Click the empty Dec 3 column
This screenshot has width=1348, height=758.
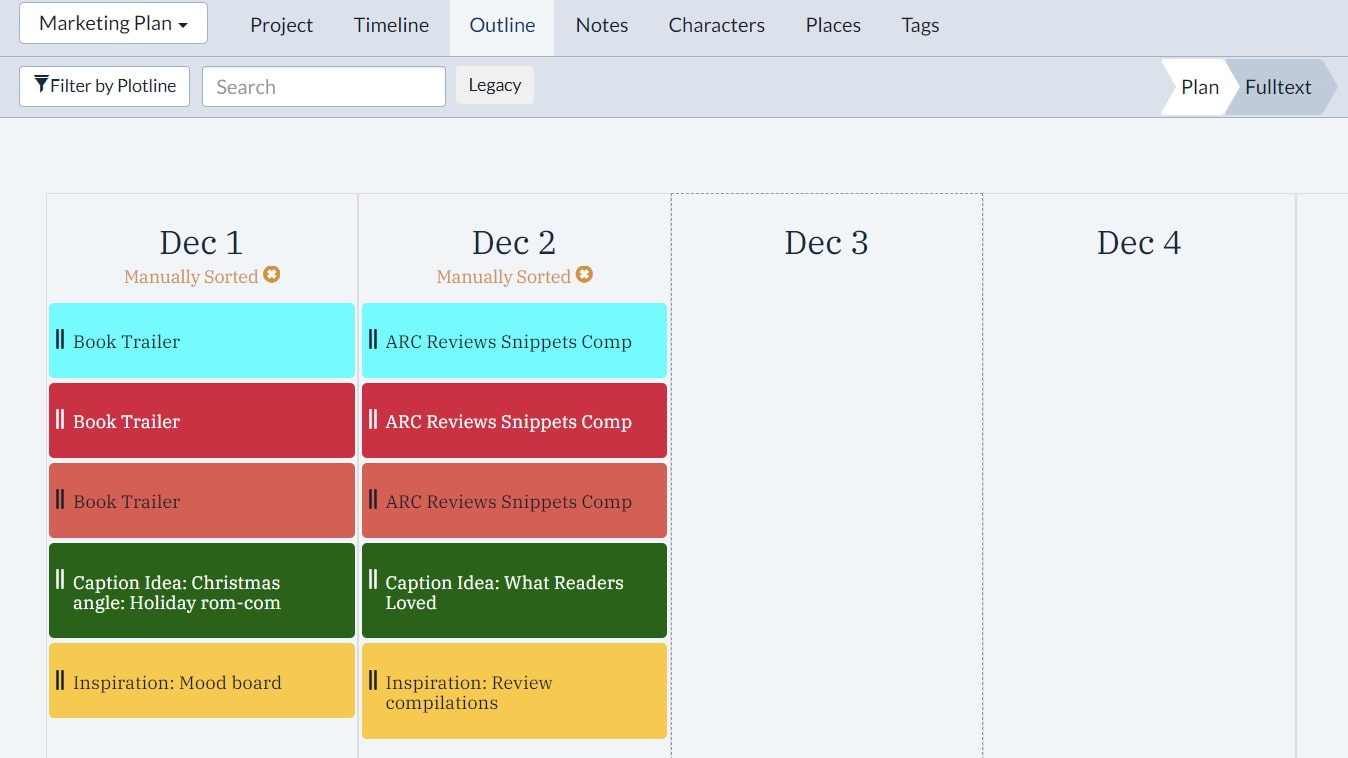[x=826, y=480]
